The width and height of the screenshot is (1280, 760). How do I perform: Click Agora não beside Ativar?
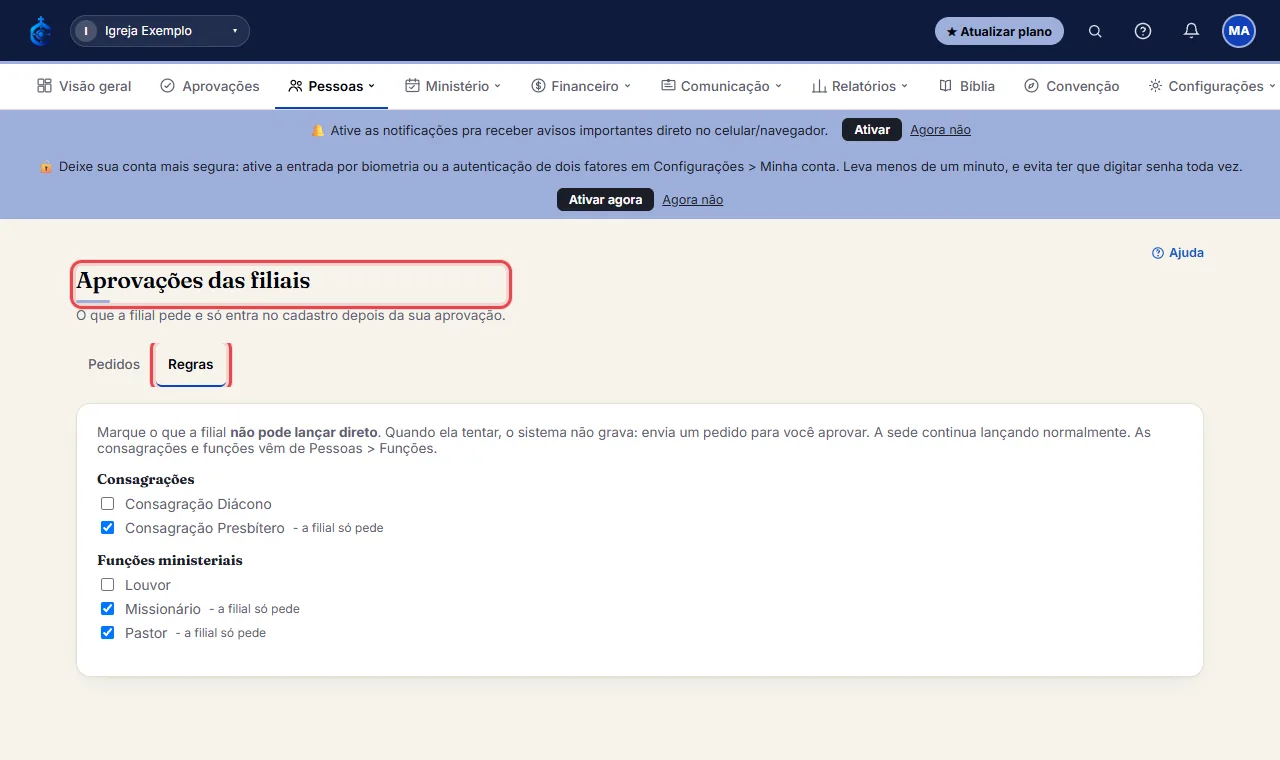tap(940, 130)
